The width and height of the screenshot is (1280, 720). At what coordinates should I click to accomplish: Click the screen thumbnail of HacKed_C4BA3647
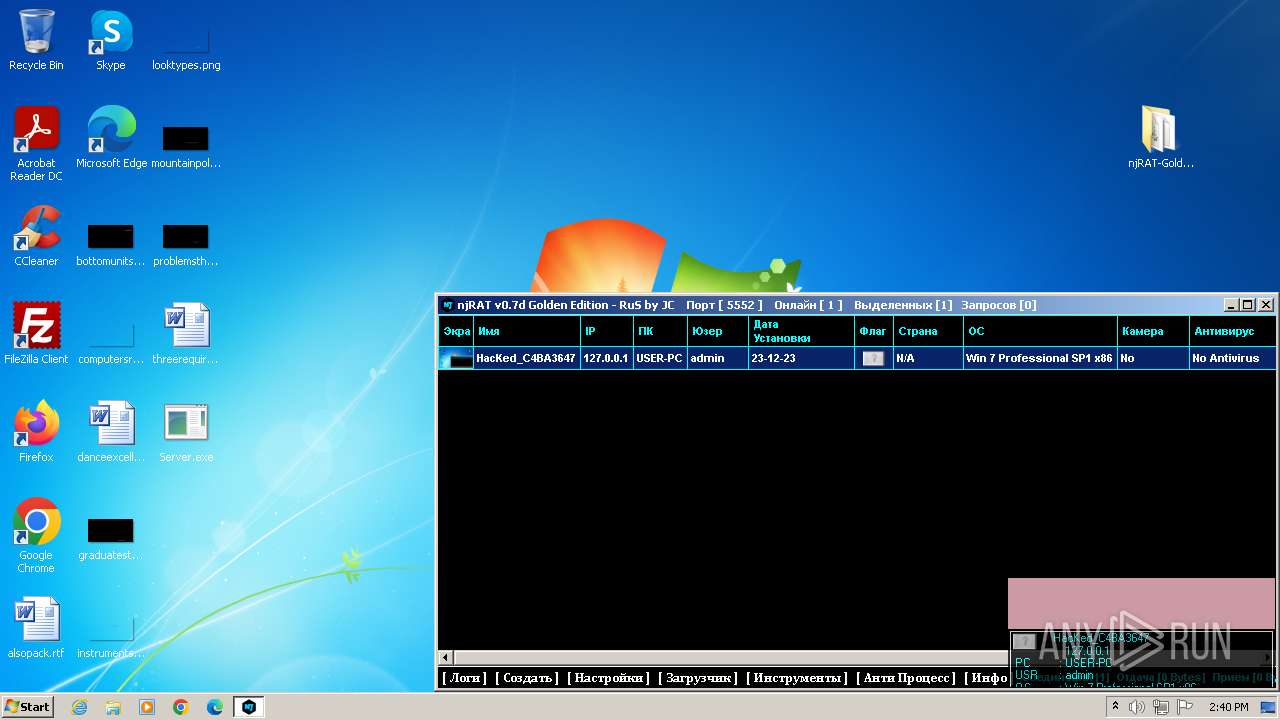click(x=457, y=358)
